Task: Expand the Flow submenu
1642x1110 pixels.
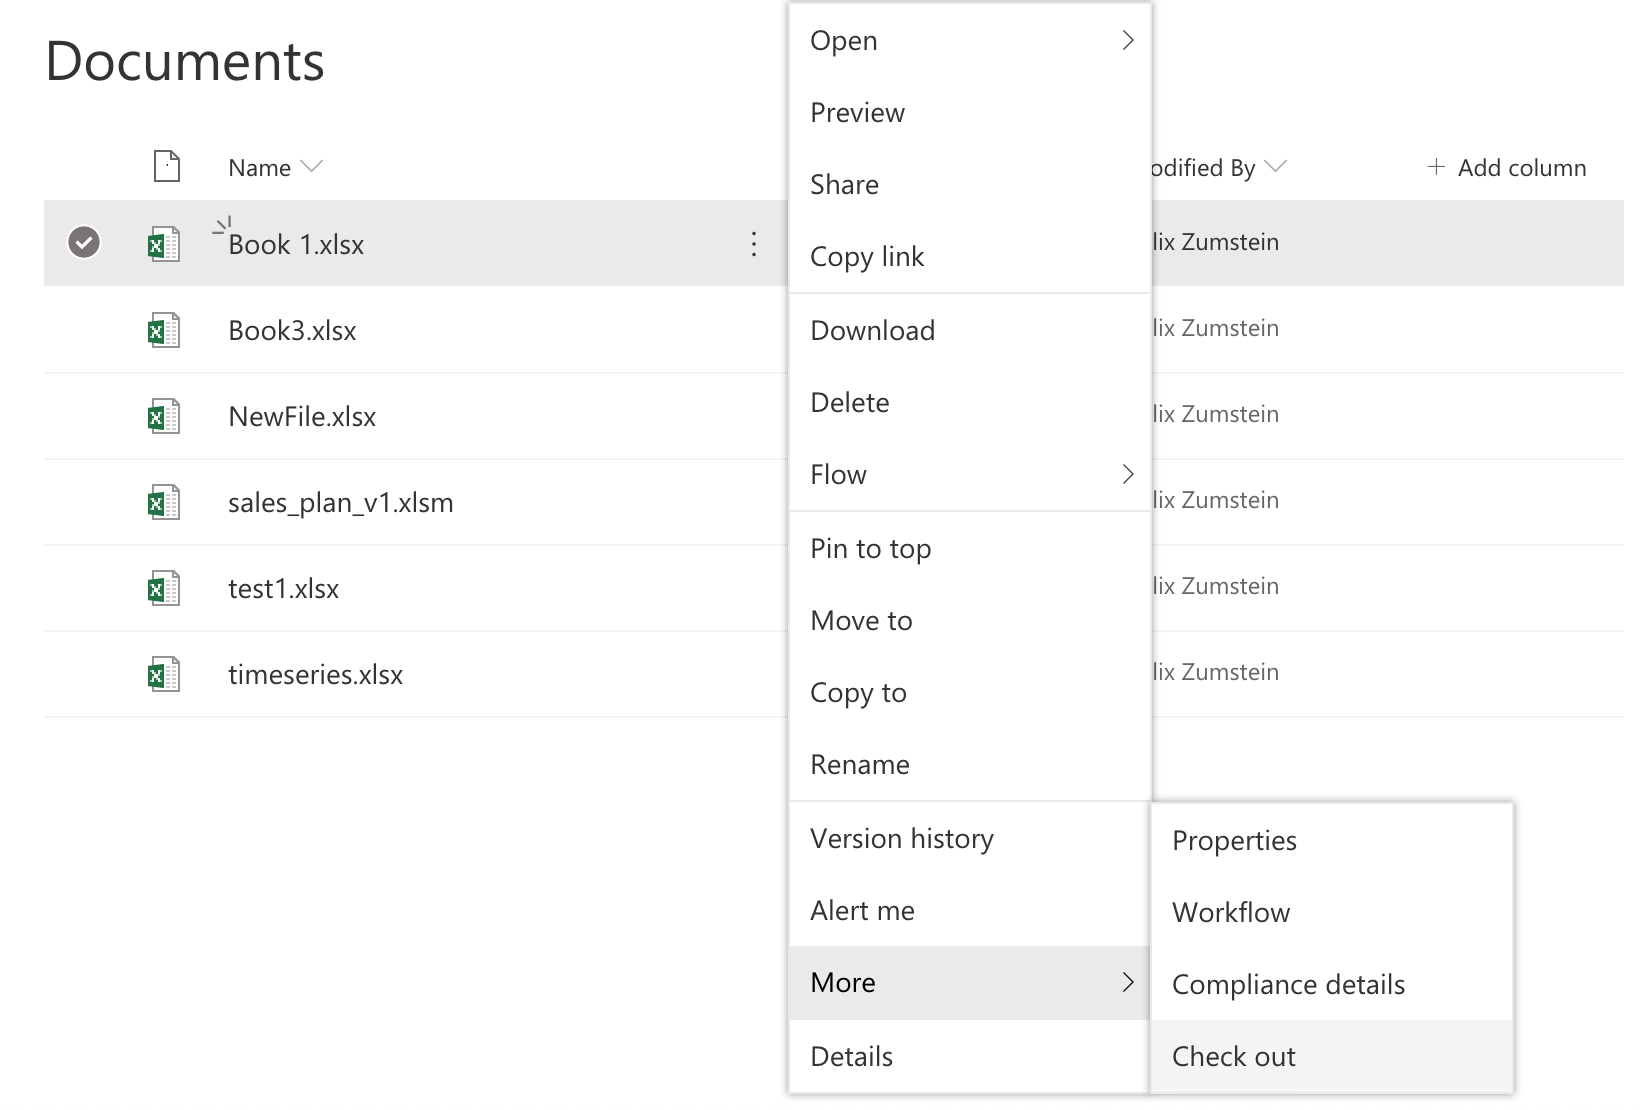Action: tap(1128, 474)
